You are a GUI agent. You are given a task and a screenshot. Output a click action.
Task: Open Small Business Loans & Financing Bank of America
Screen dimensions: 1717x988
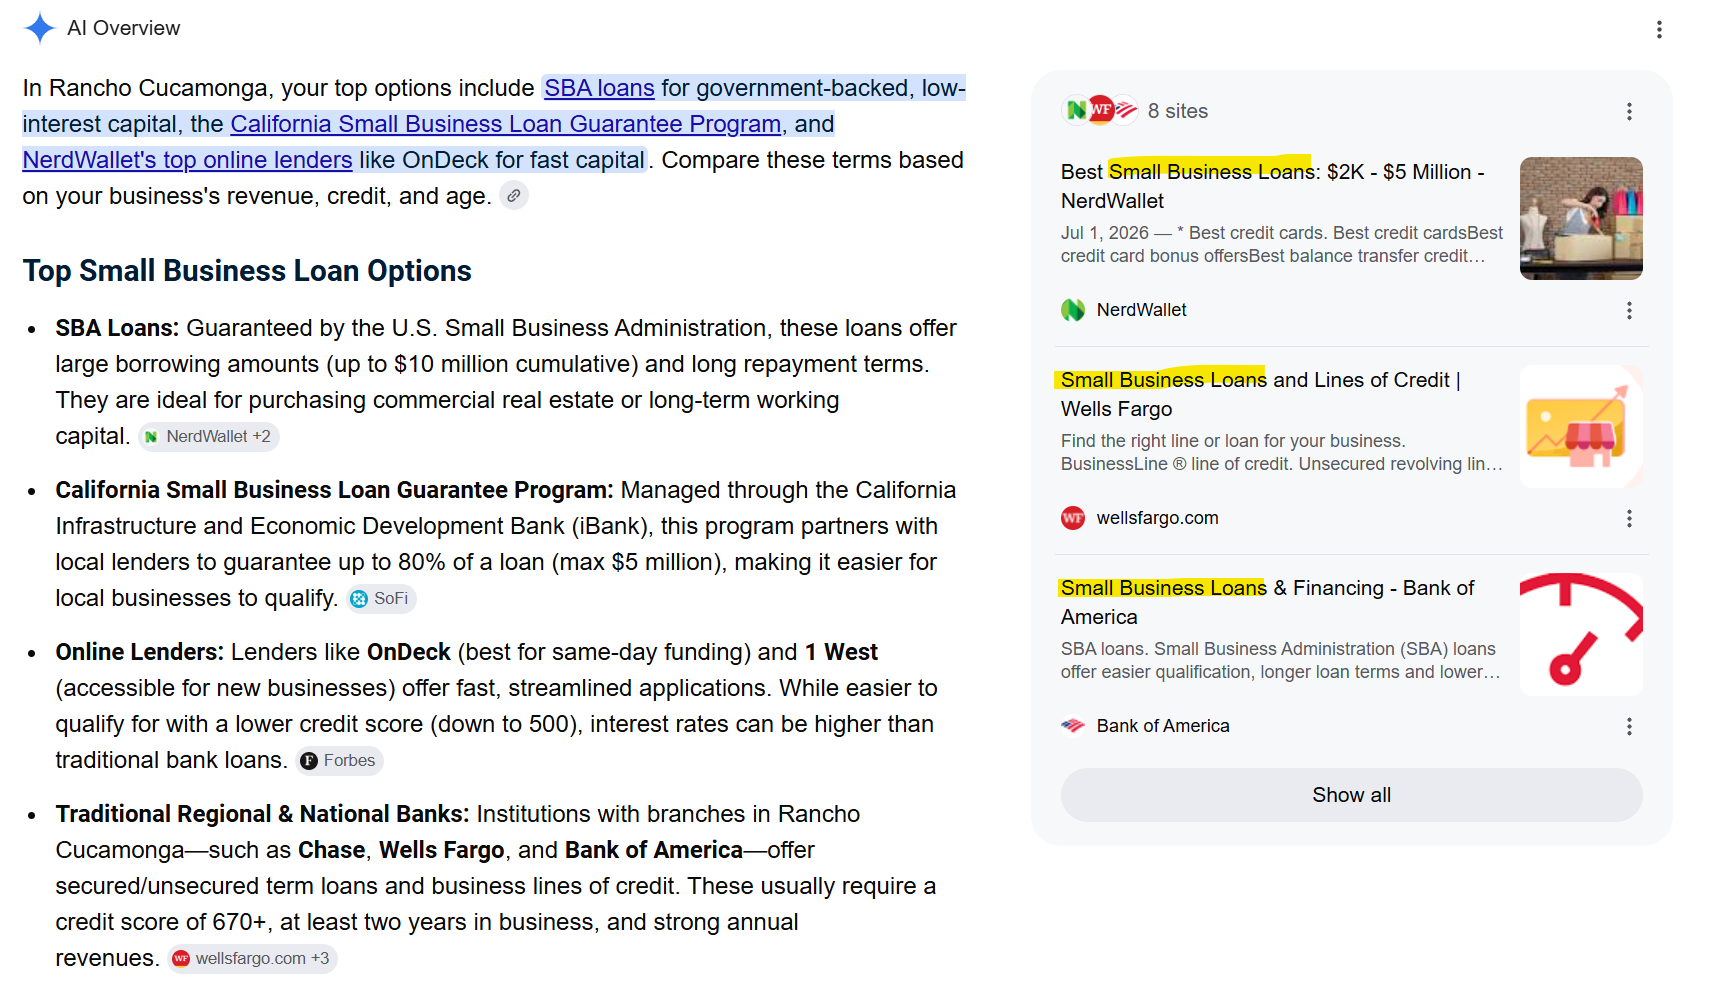1268,602
